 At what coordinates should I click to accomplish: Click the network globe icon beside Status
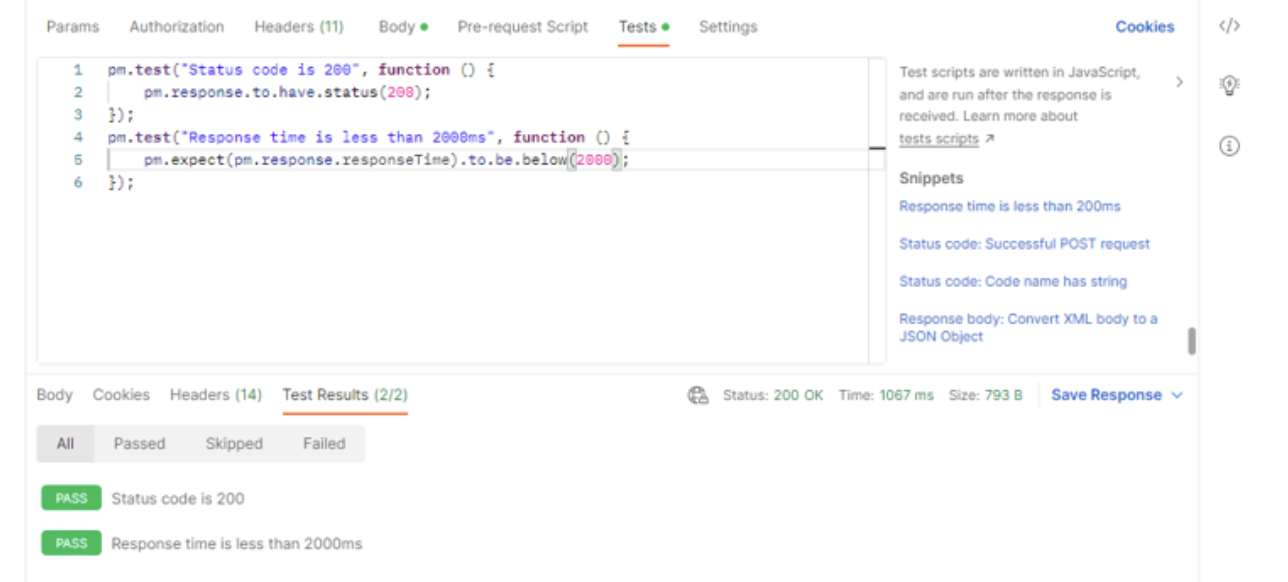coord(698,395)
